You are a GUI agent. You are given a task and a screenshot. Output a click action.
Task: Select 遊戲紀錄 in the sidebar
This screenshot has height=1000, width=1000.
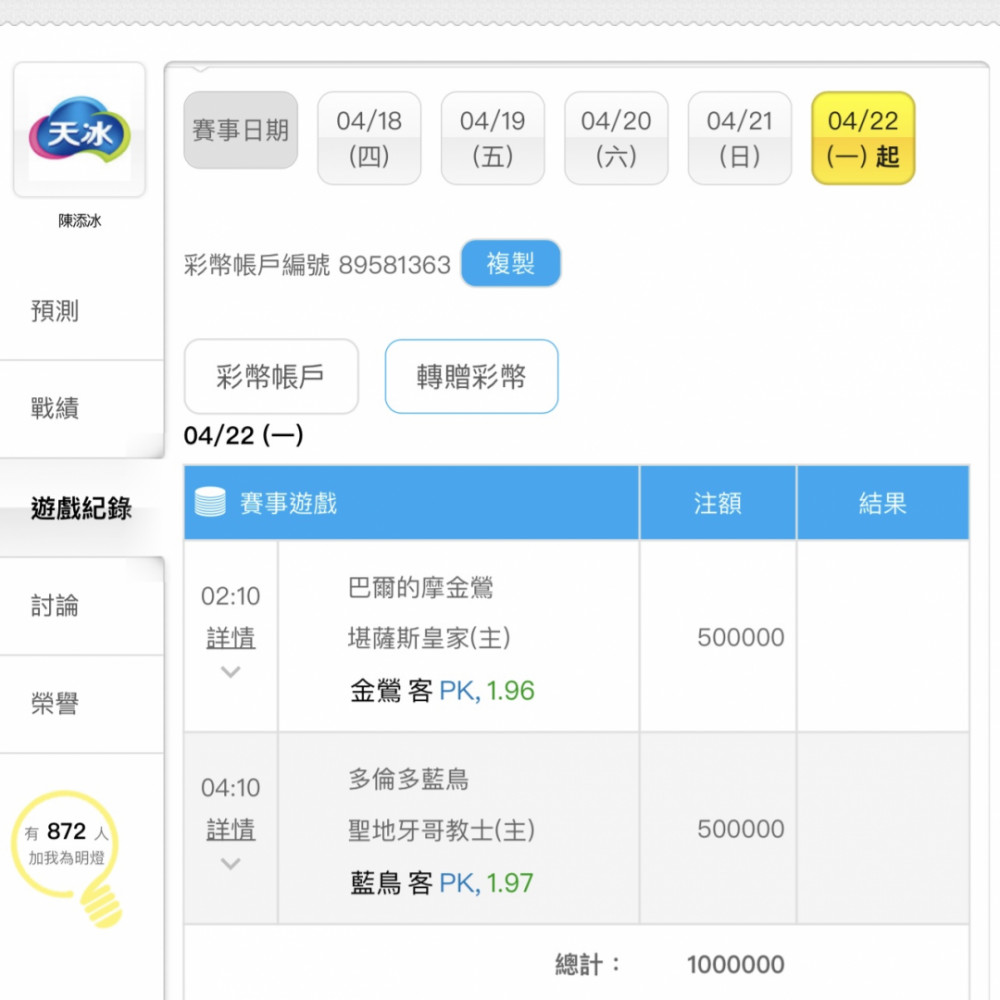81,508
